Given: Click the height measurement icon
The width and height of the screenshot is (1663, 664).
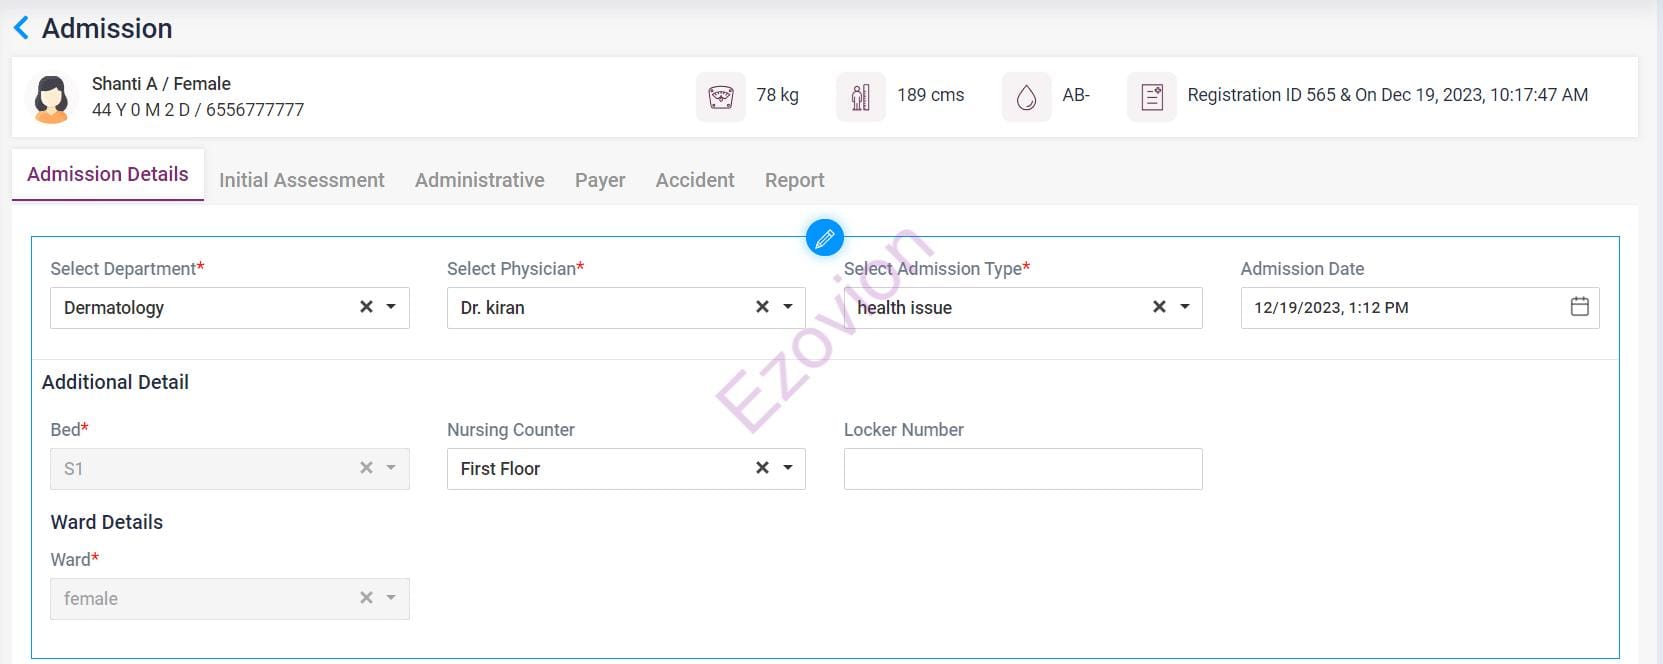Looking at the screenshot, I should click(x=860, y=97).
